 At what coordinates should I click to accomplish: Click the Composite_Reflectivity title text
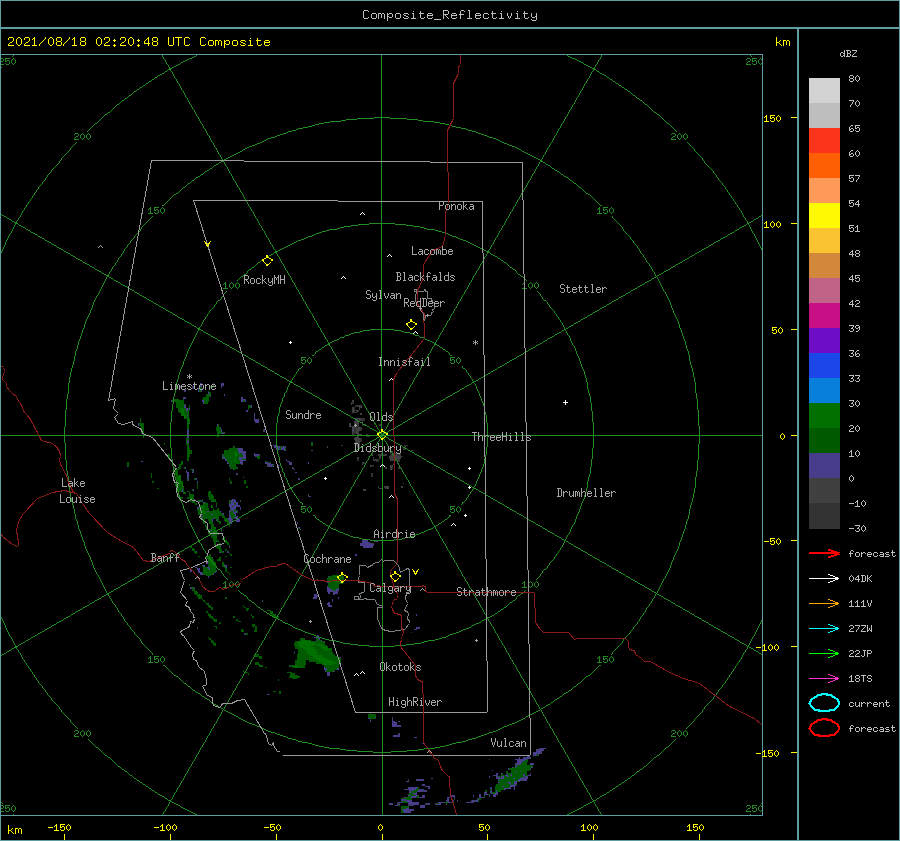point(450,15)
